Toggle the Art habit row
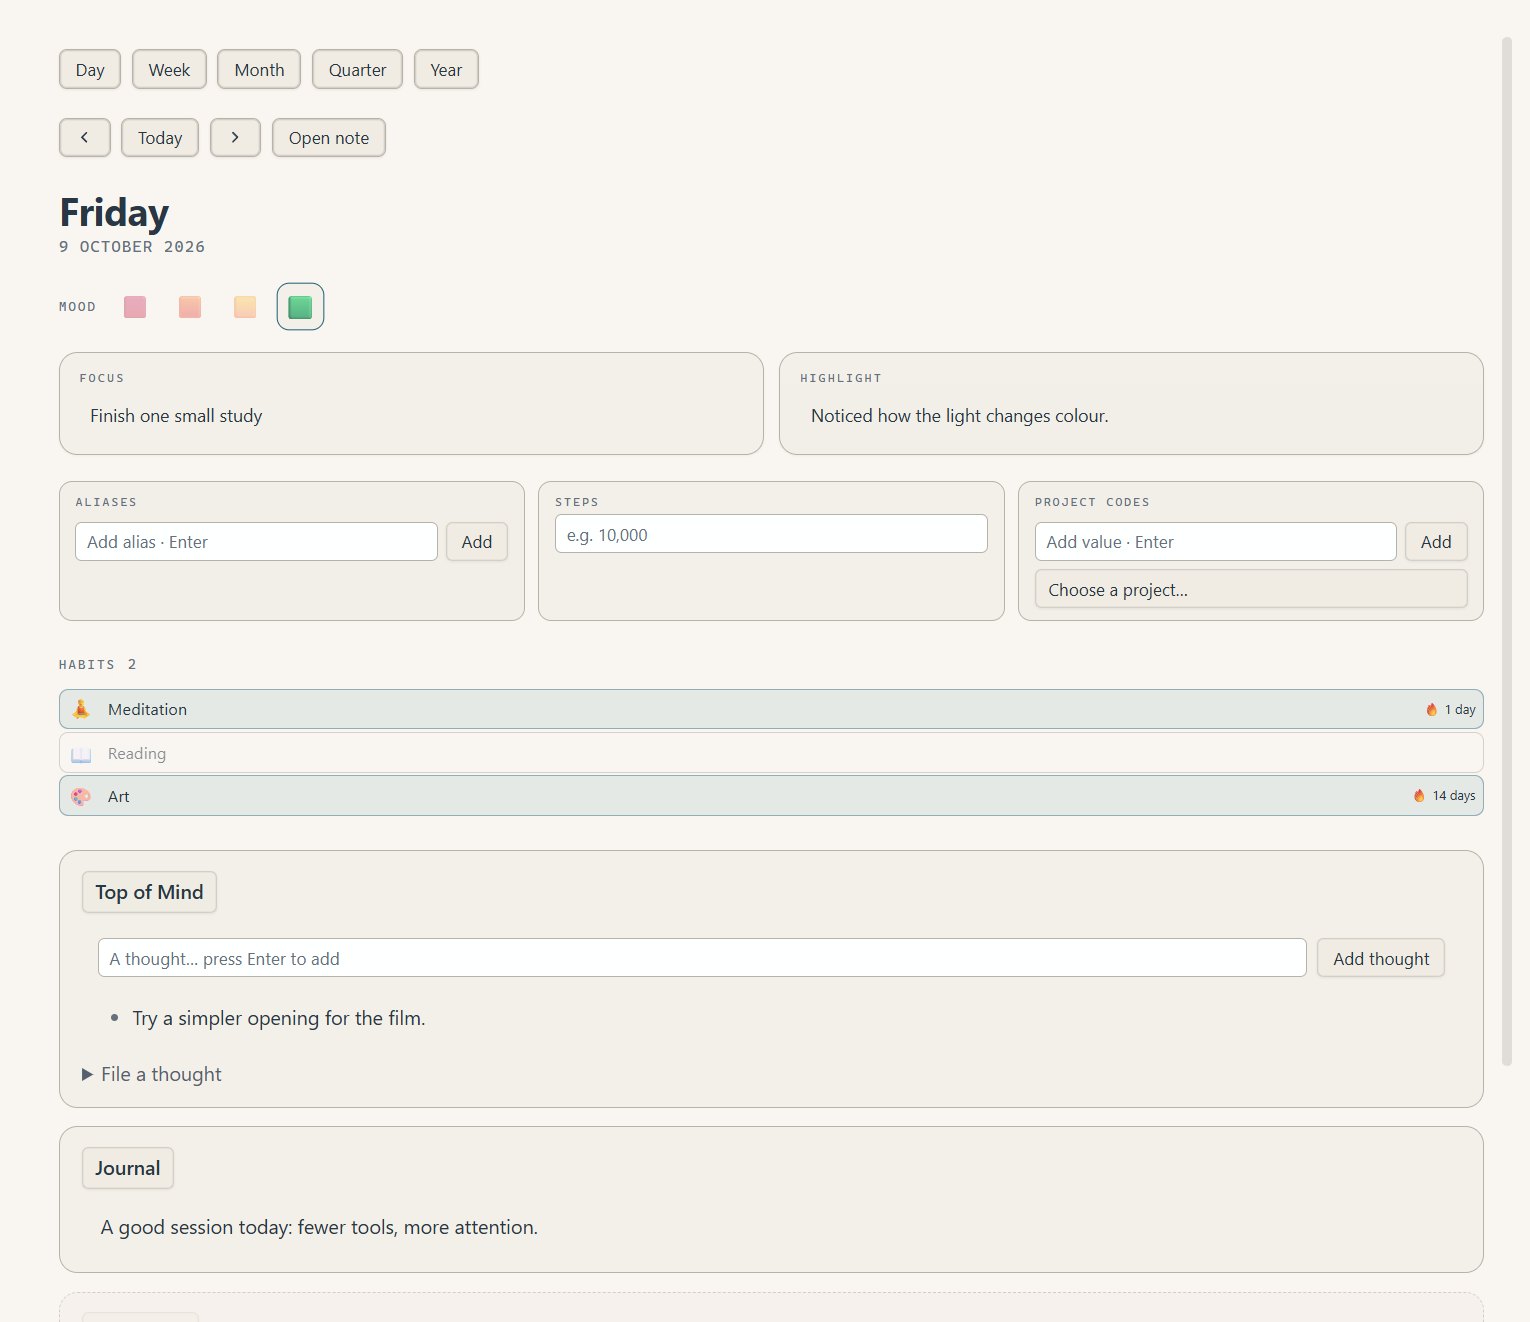 click(x=771, y=796)
